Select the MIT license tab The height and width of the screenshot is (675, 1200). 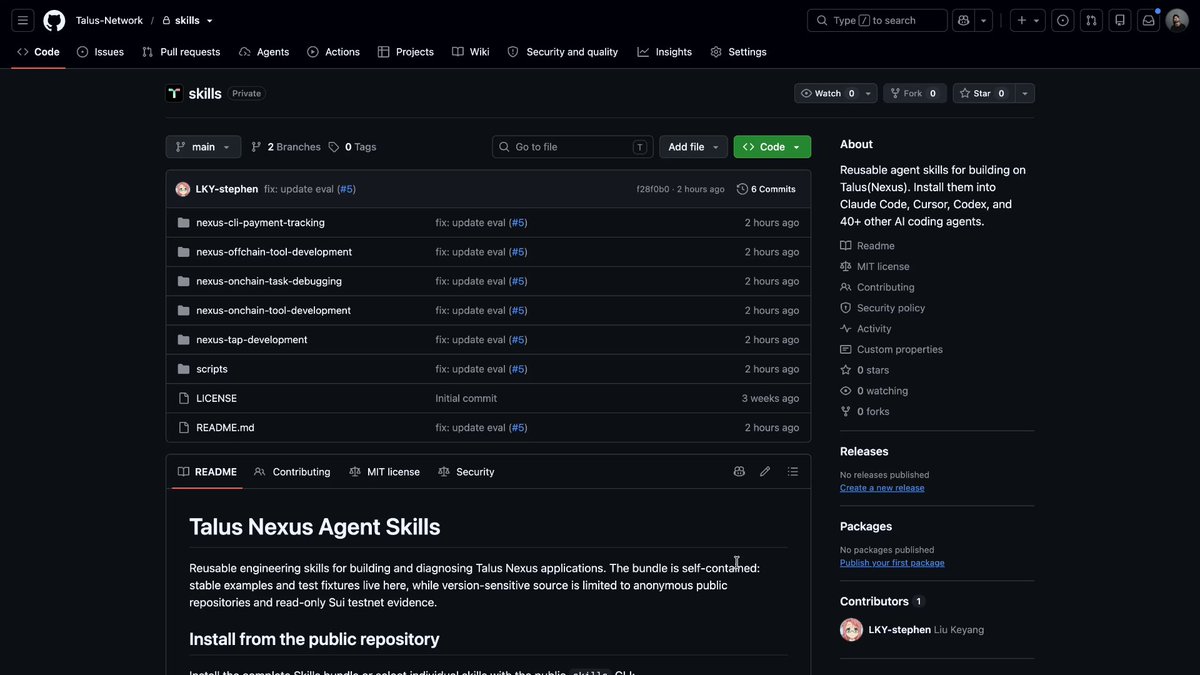[385, 472]
